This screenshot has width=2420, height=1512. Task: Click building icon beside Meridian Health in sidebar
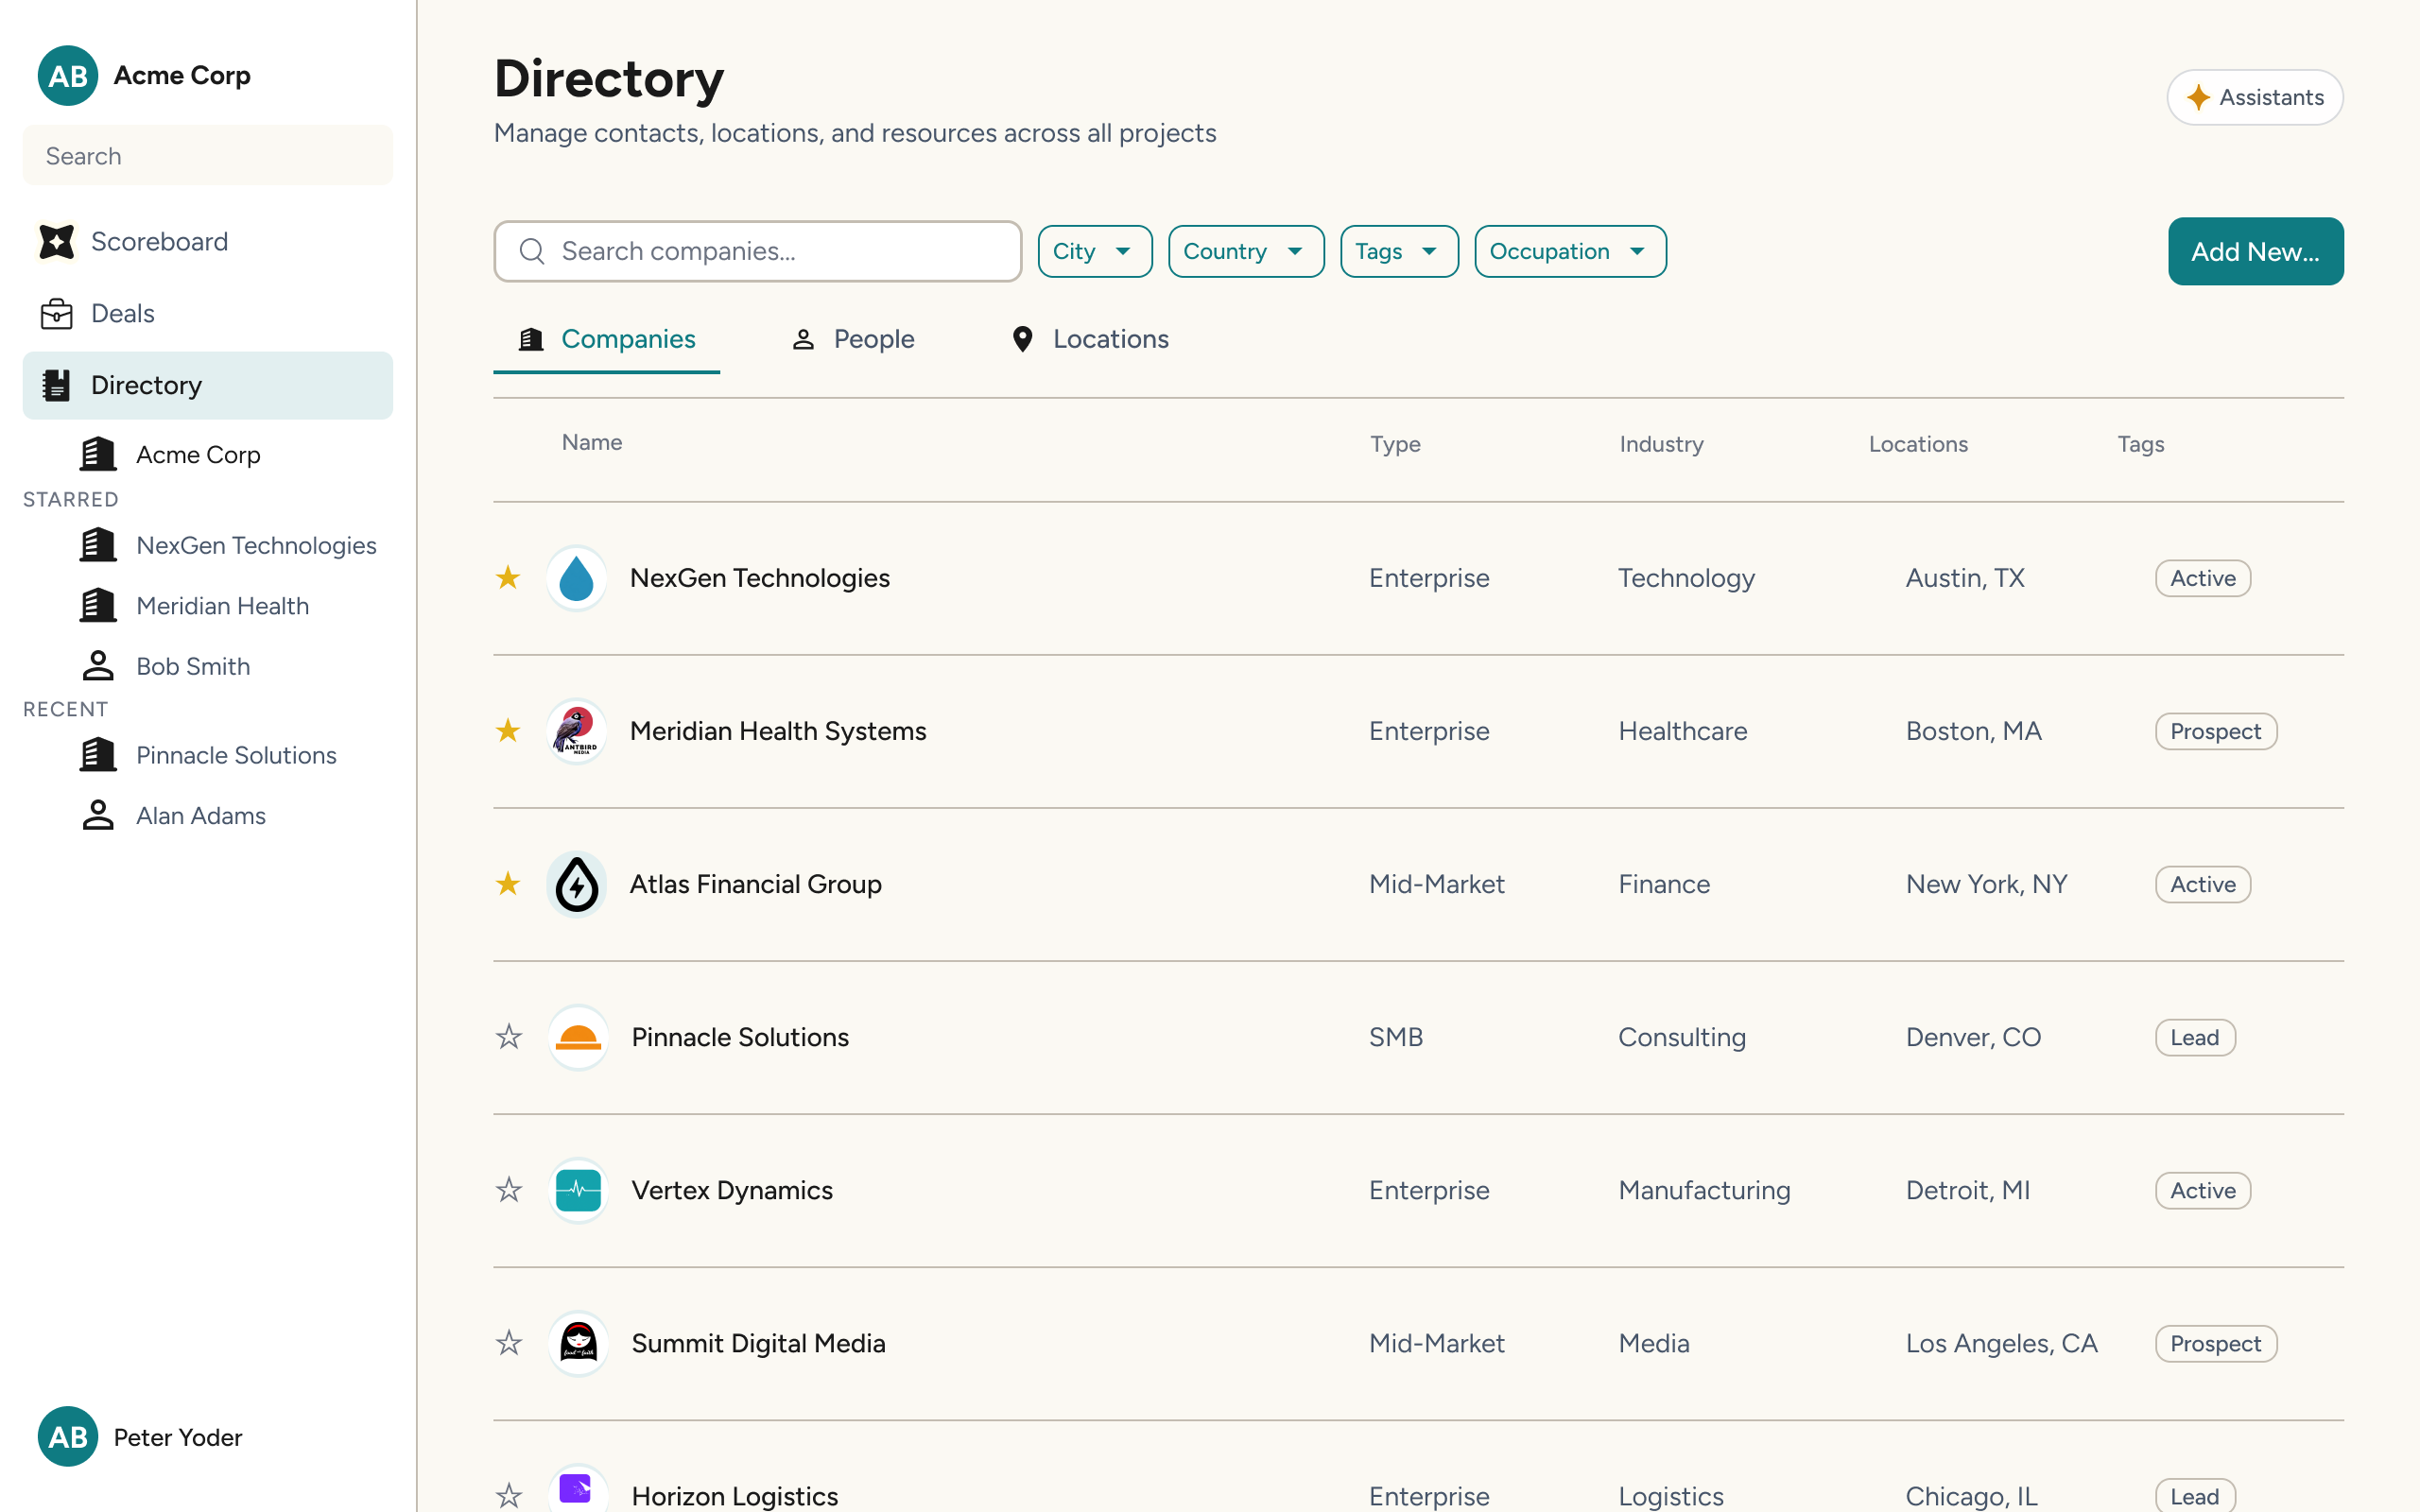pos(98,605)
